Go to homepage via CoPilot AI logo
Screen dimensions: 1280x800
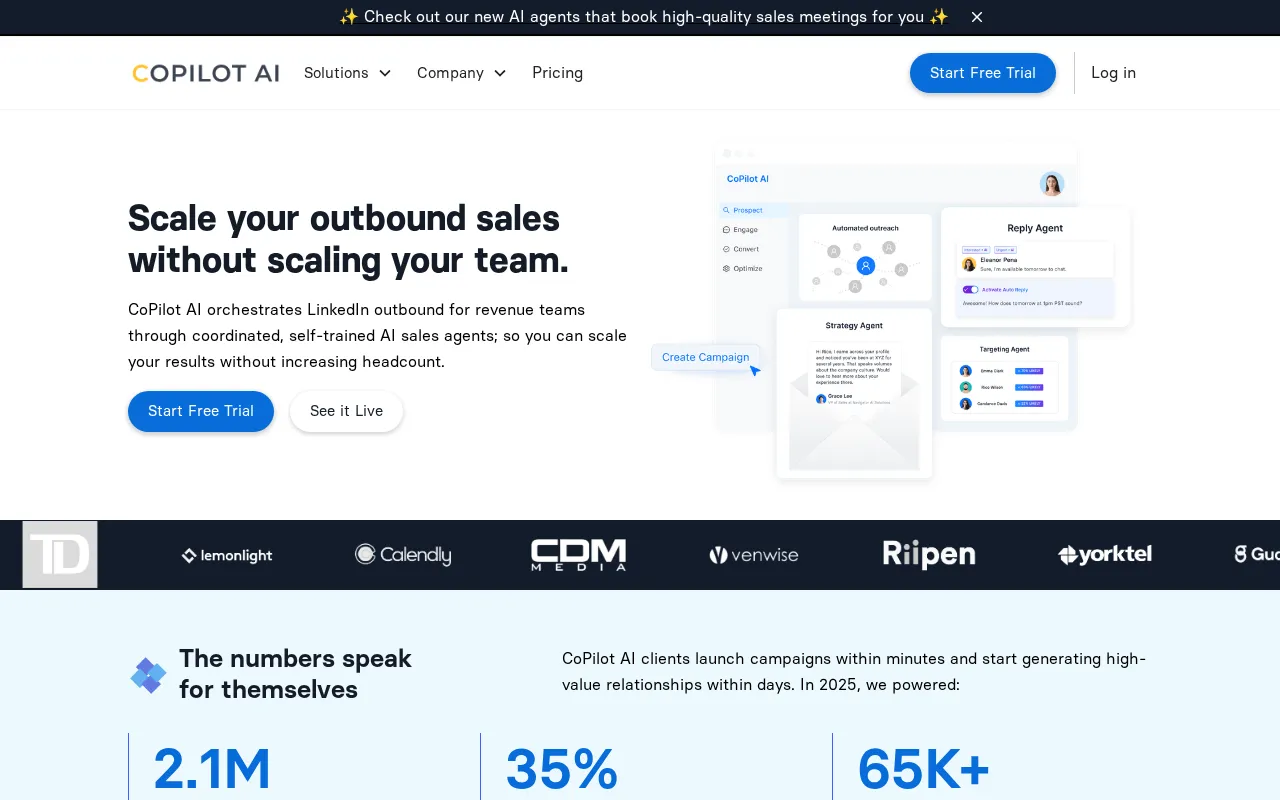click(206, 73)
